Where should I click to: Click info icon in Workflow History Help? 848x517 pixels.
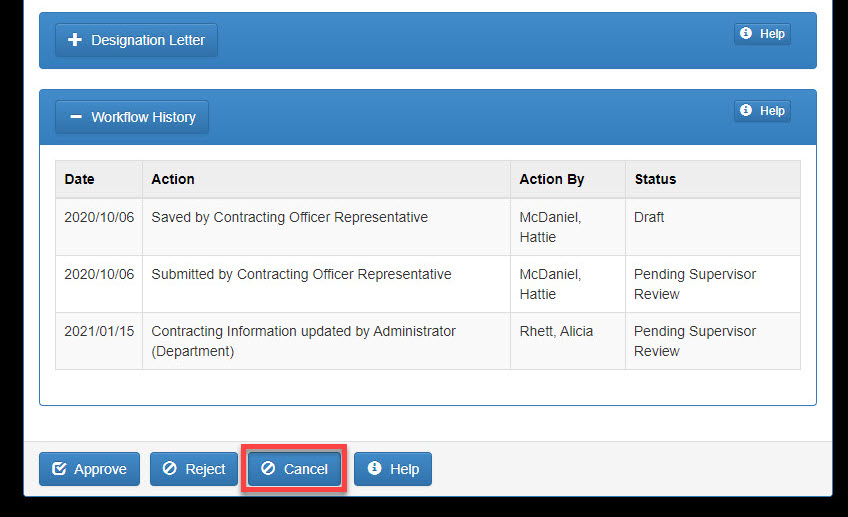click(x=746, y=111)
